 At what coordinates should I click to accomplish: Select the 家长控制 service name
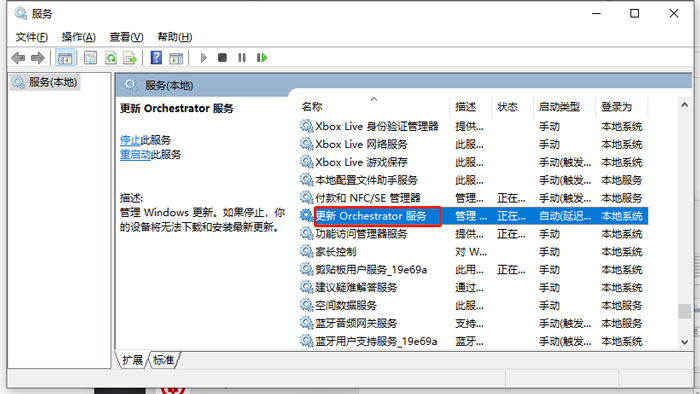(336, 252)
